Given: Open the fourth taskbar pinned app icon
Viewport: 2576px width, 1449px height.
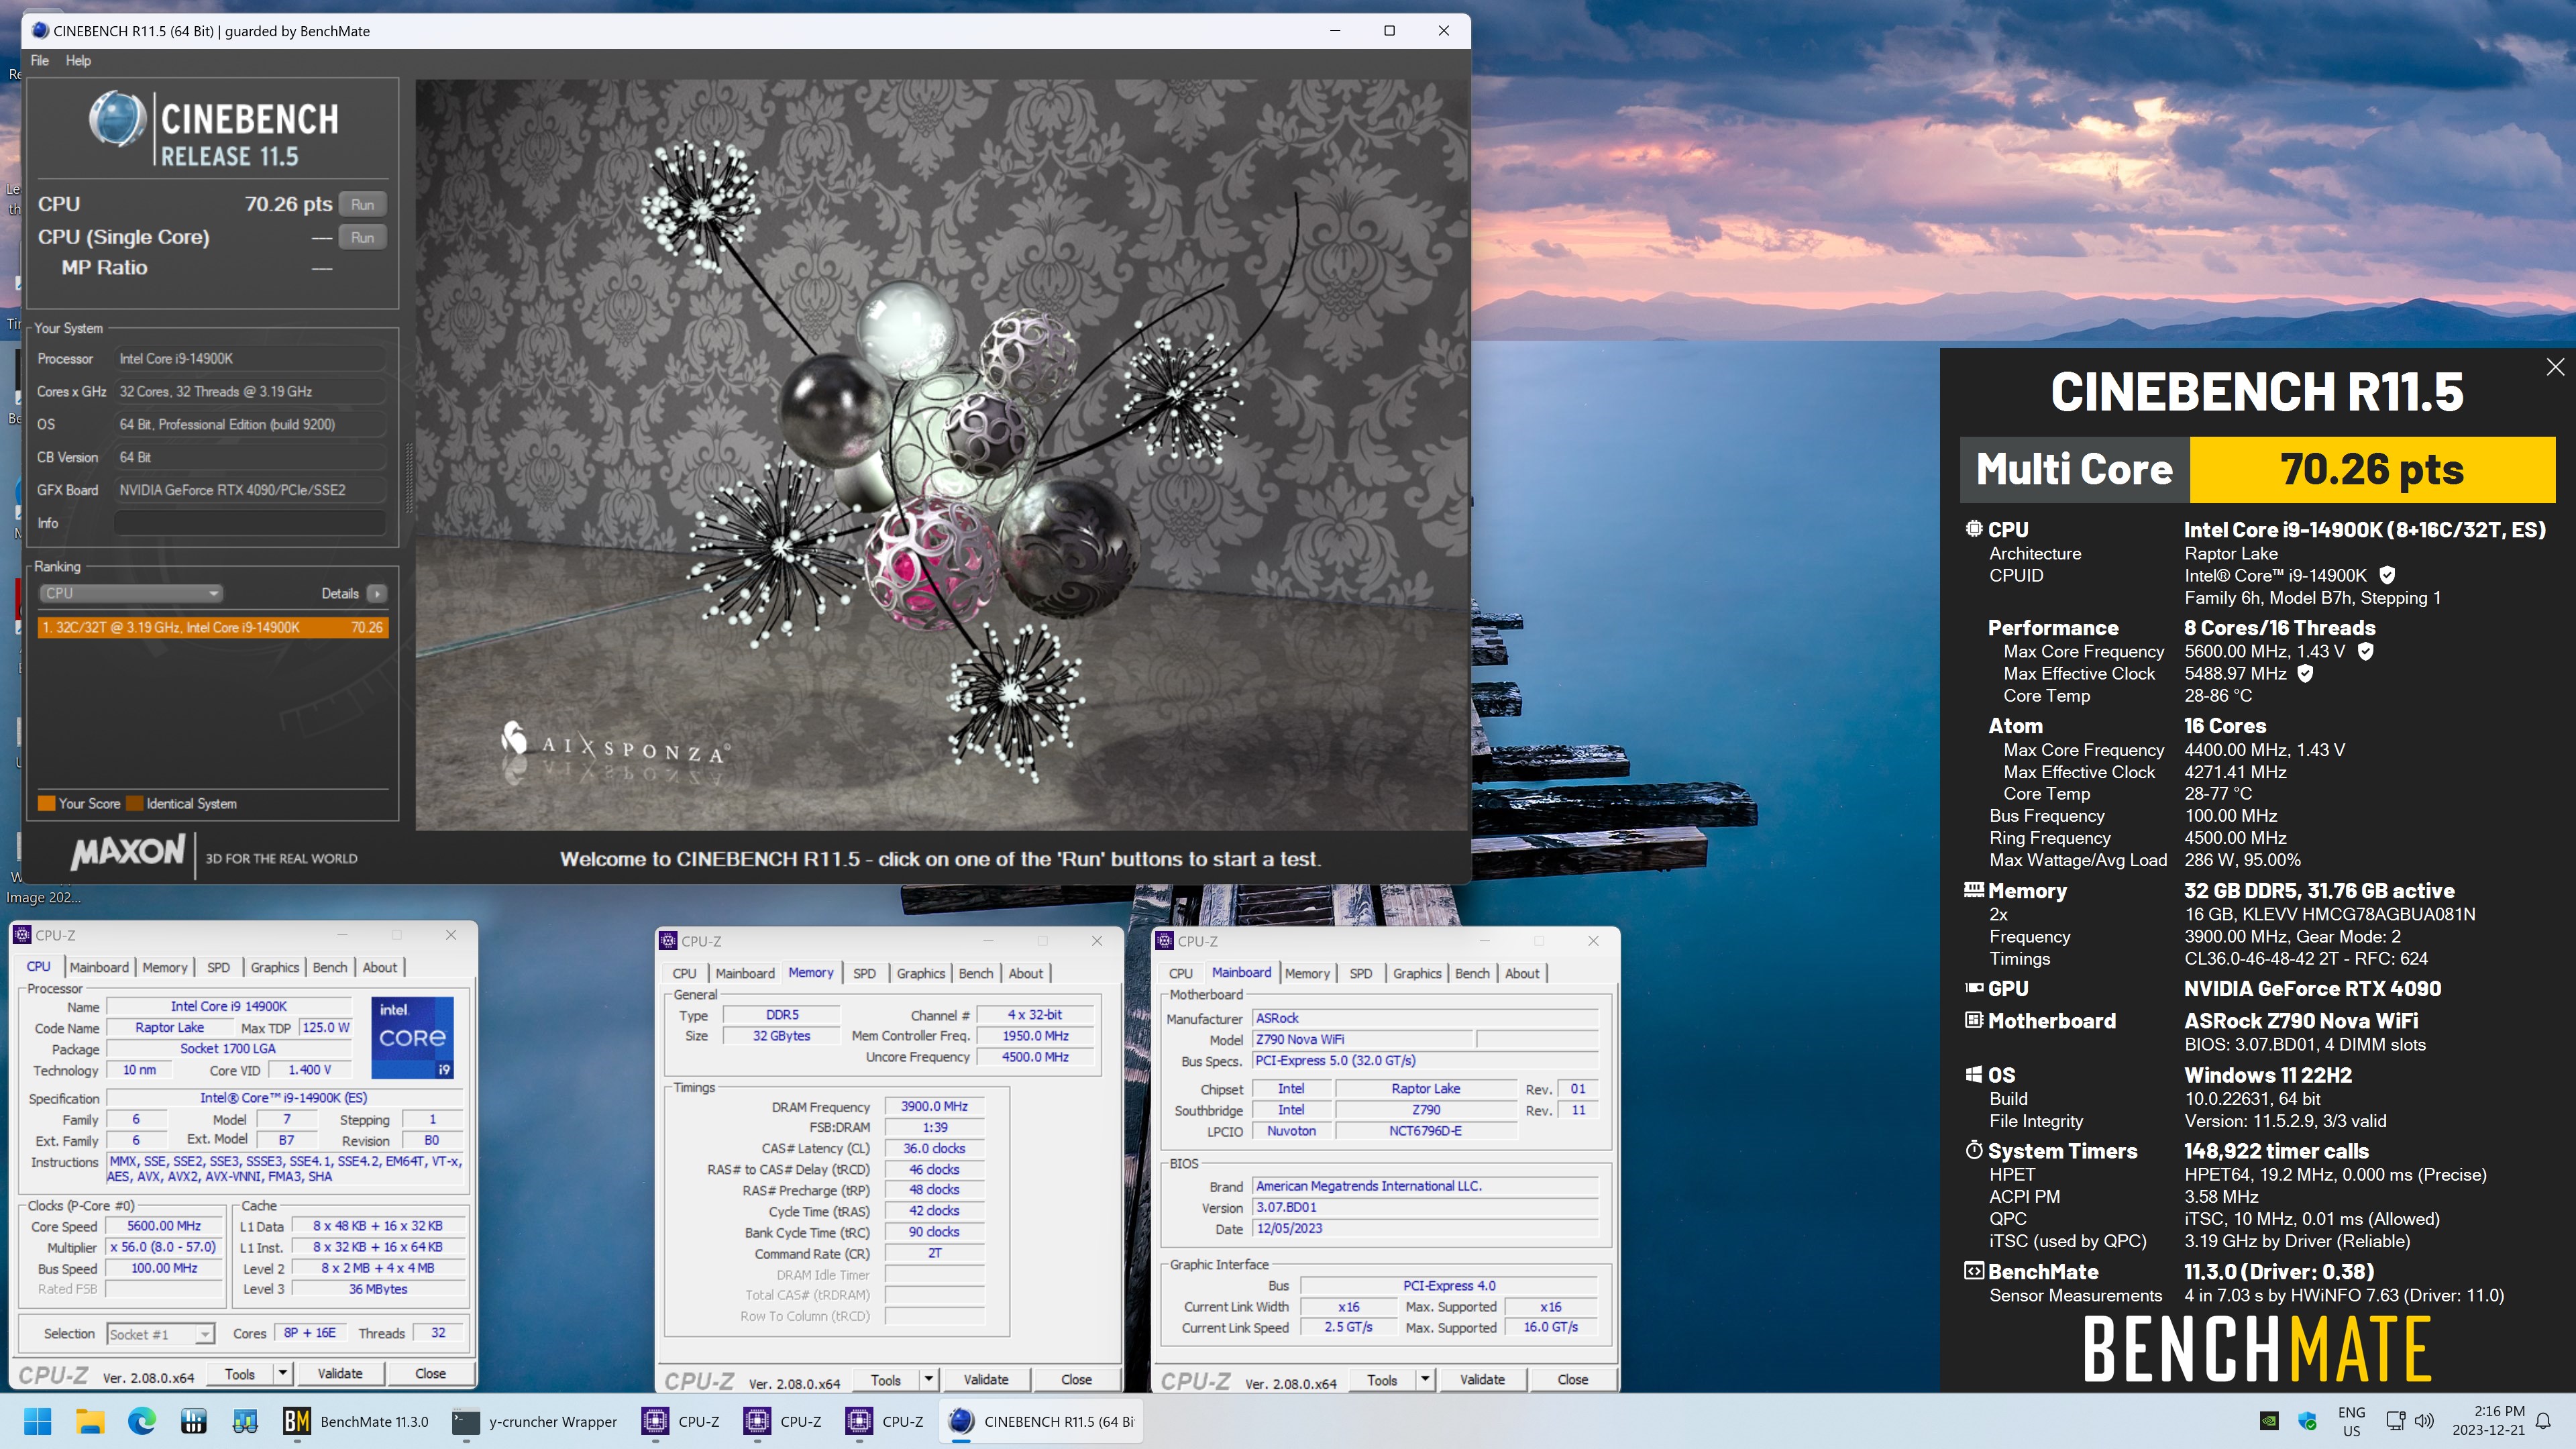Looking at the screenshot, I should coord(193,1421).
